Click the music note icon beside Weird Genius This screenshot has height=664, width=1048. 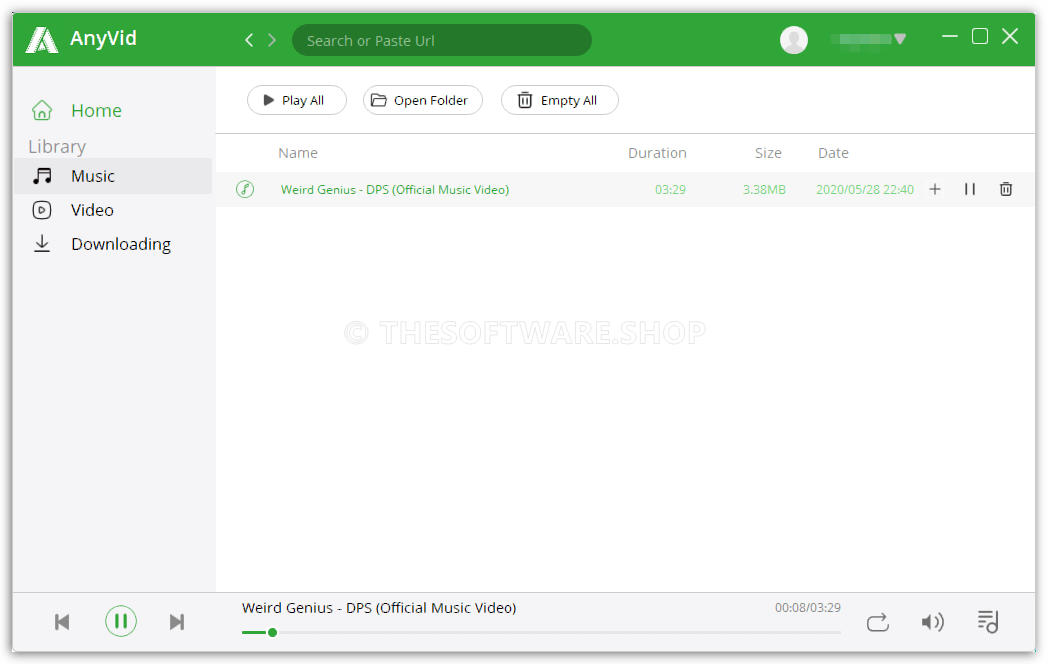point(245,189)
